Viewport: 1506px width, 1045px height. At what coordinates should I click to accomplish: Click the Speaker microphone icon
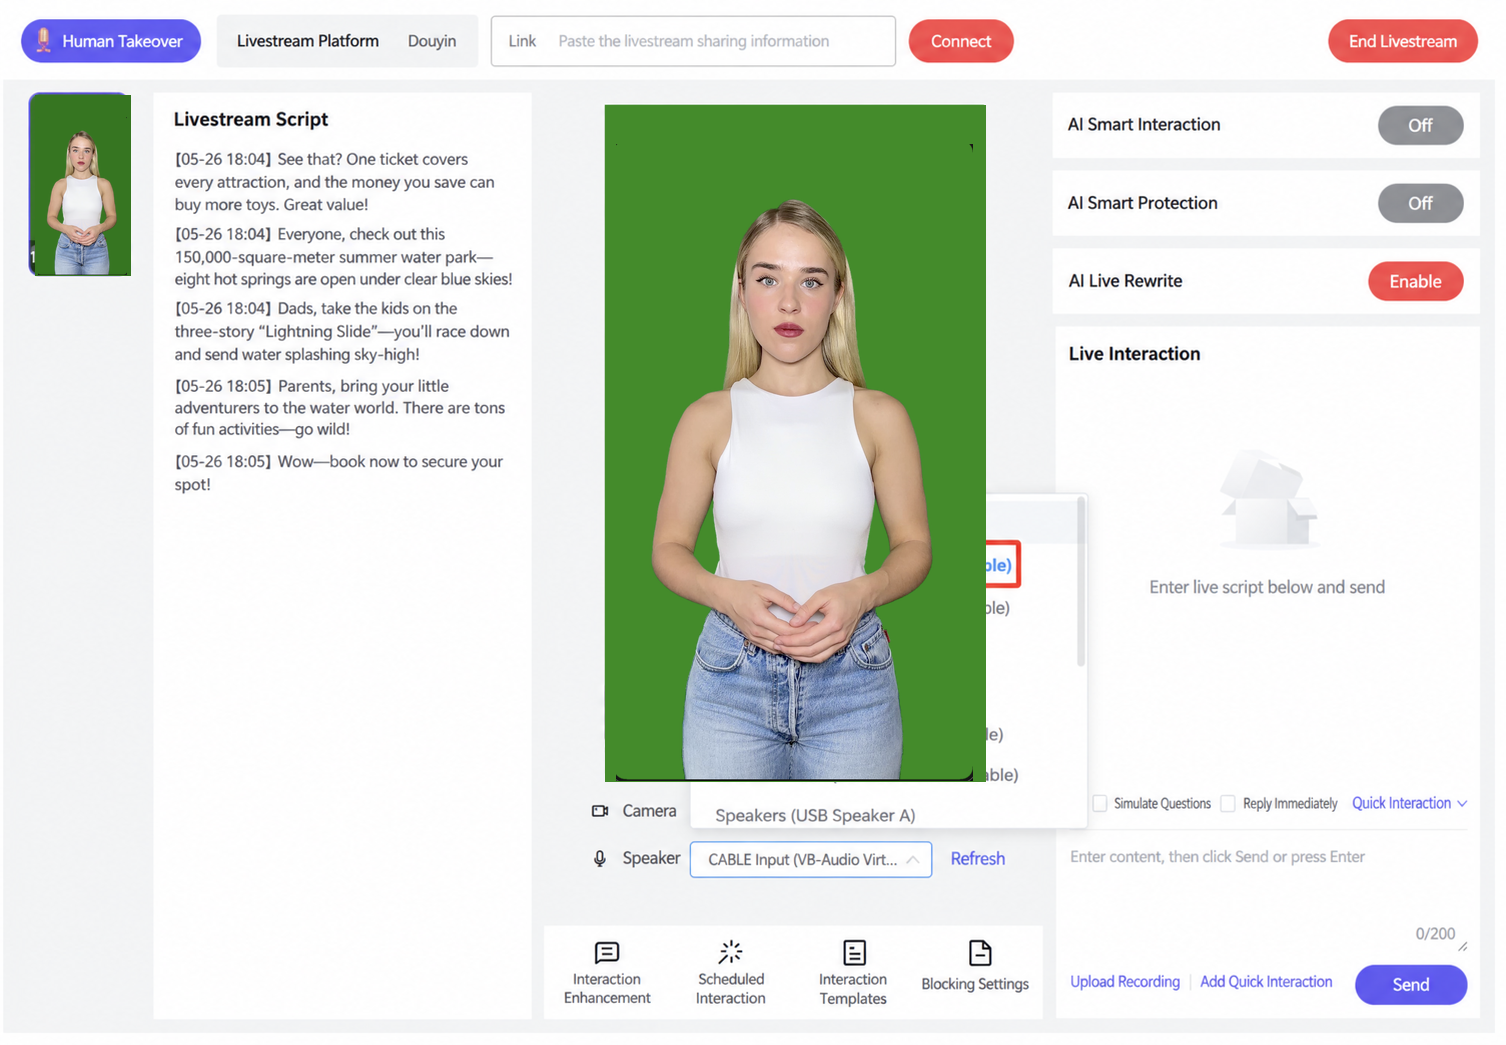[x=600, y=858]
